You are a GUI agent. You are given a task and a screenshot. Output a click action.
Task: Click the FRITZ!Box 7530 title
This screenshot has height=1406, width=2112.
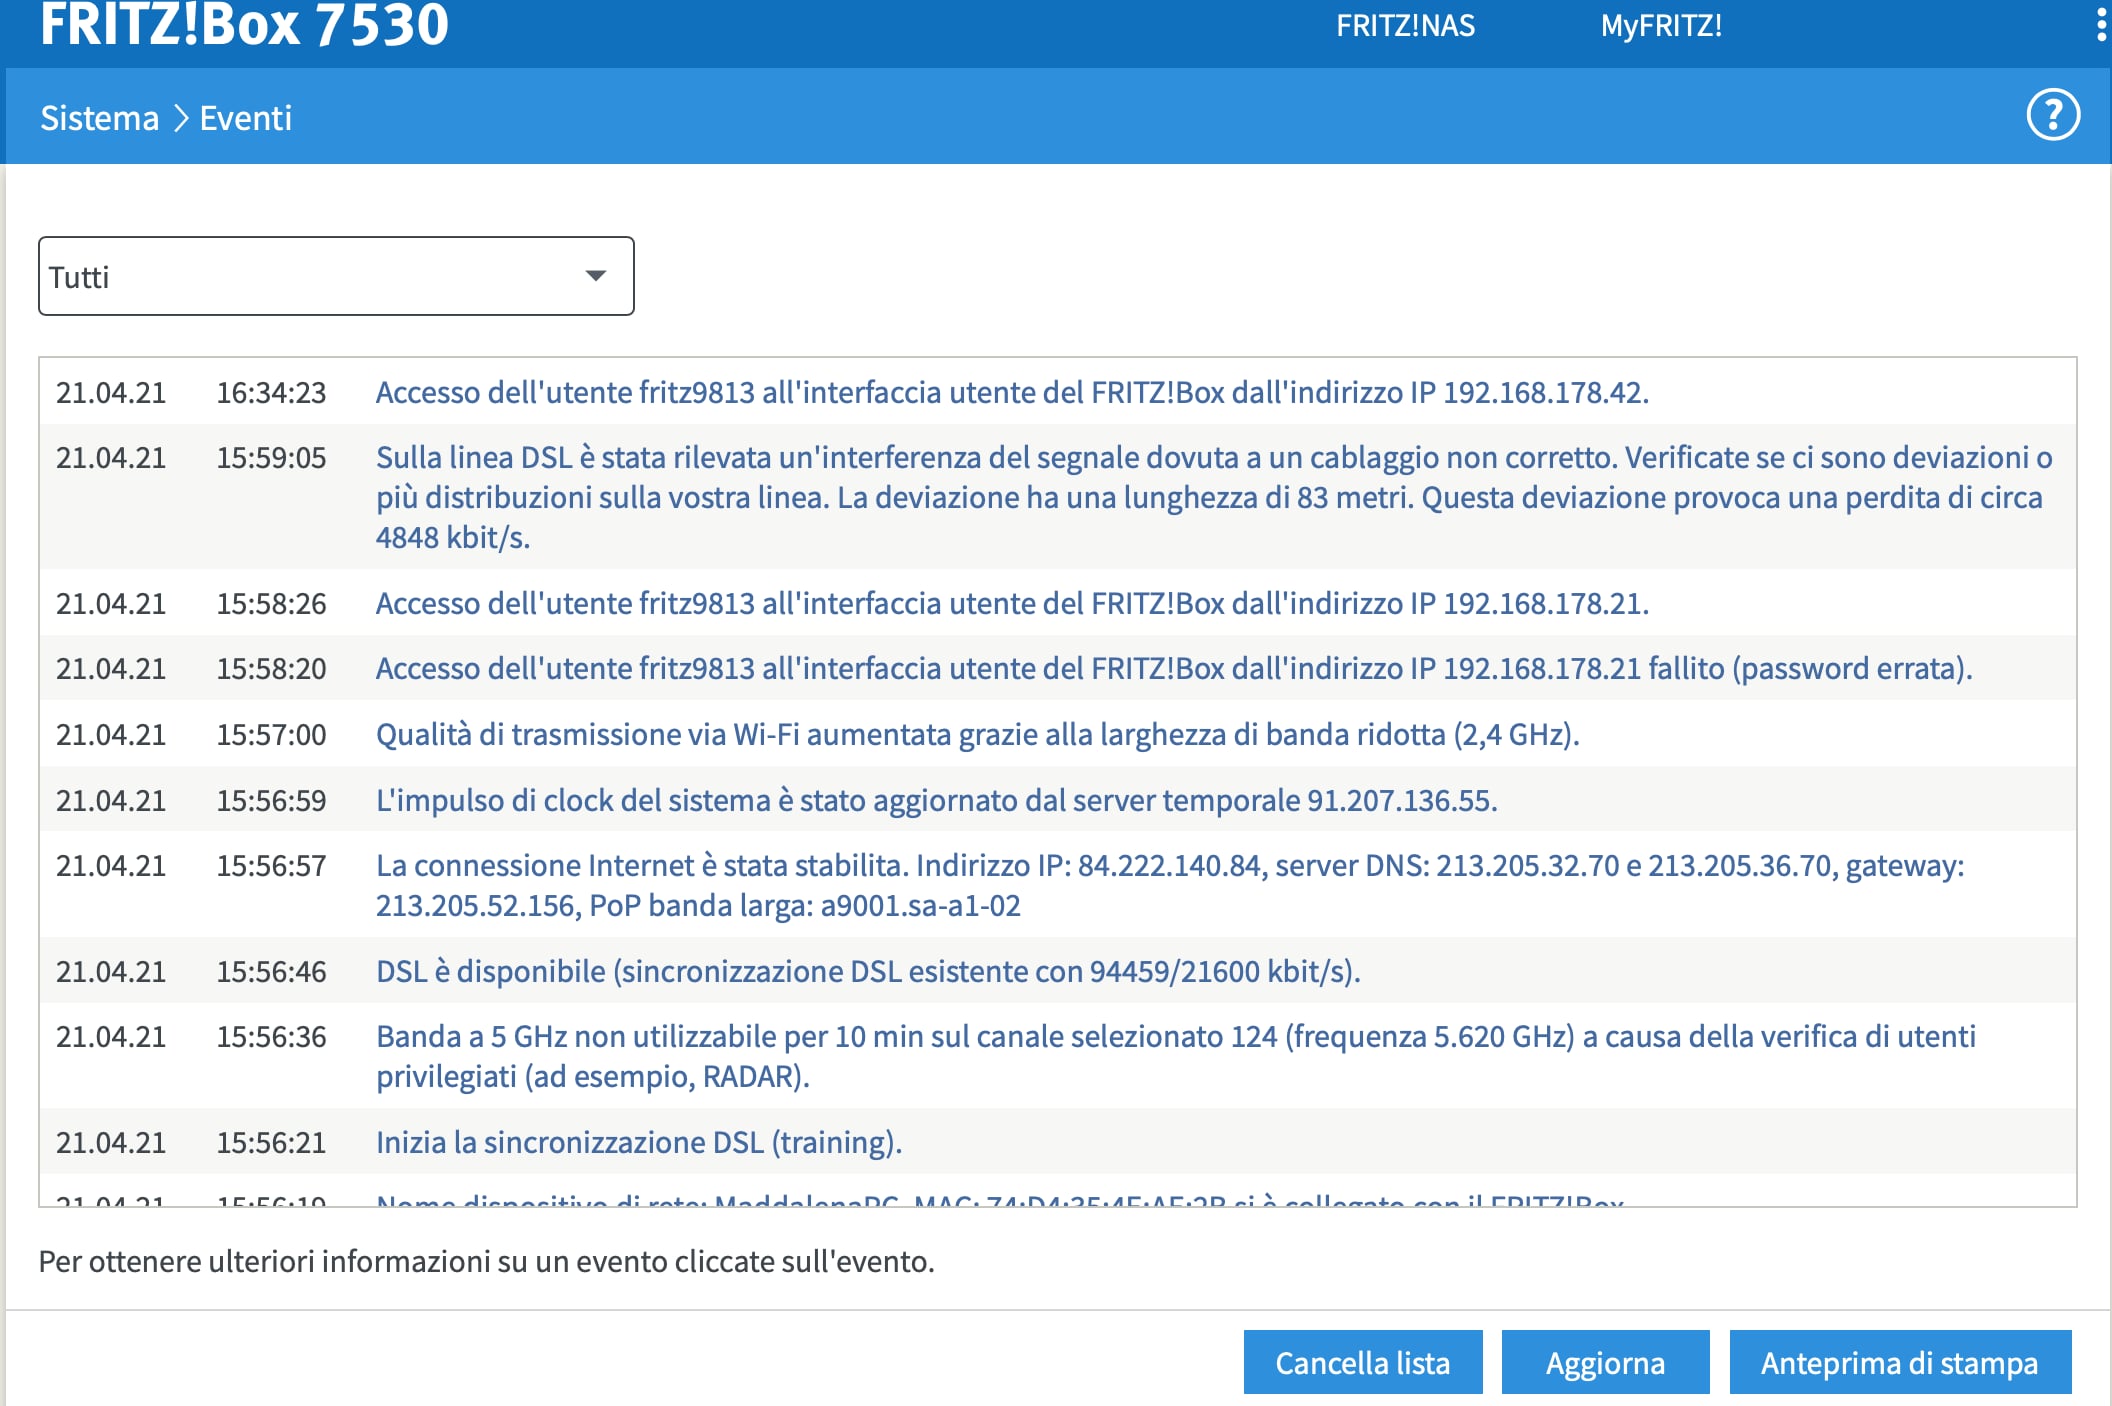(244, 26)
